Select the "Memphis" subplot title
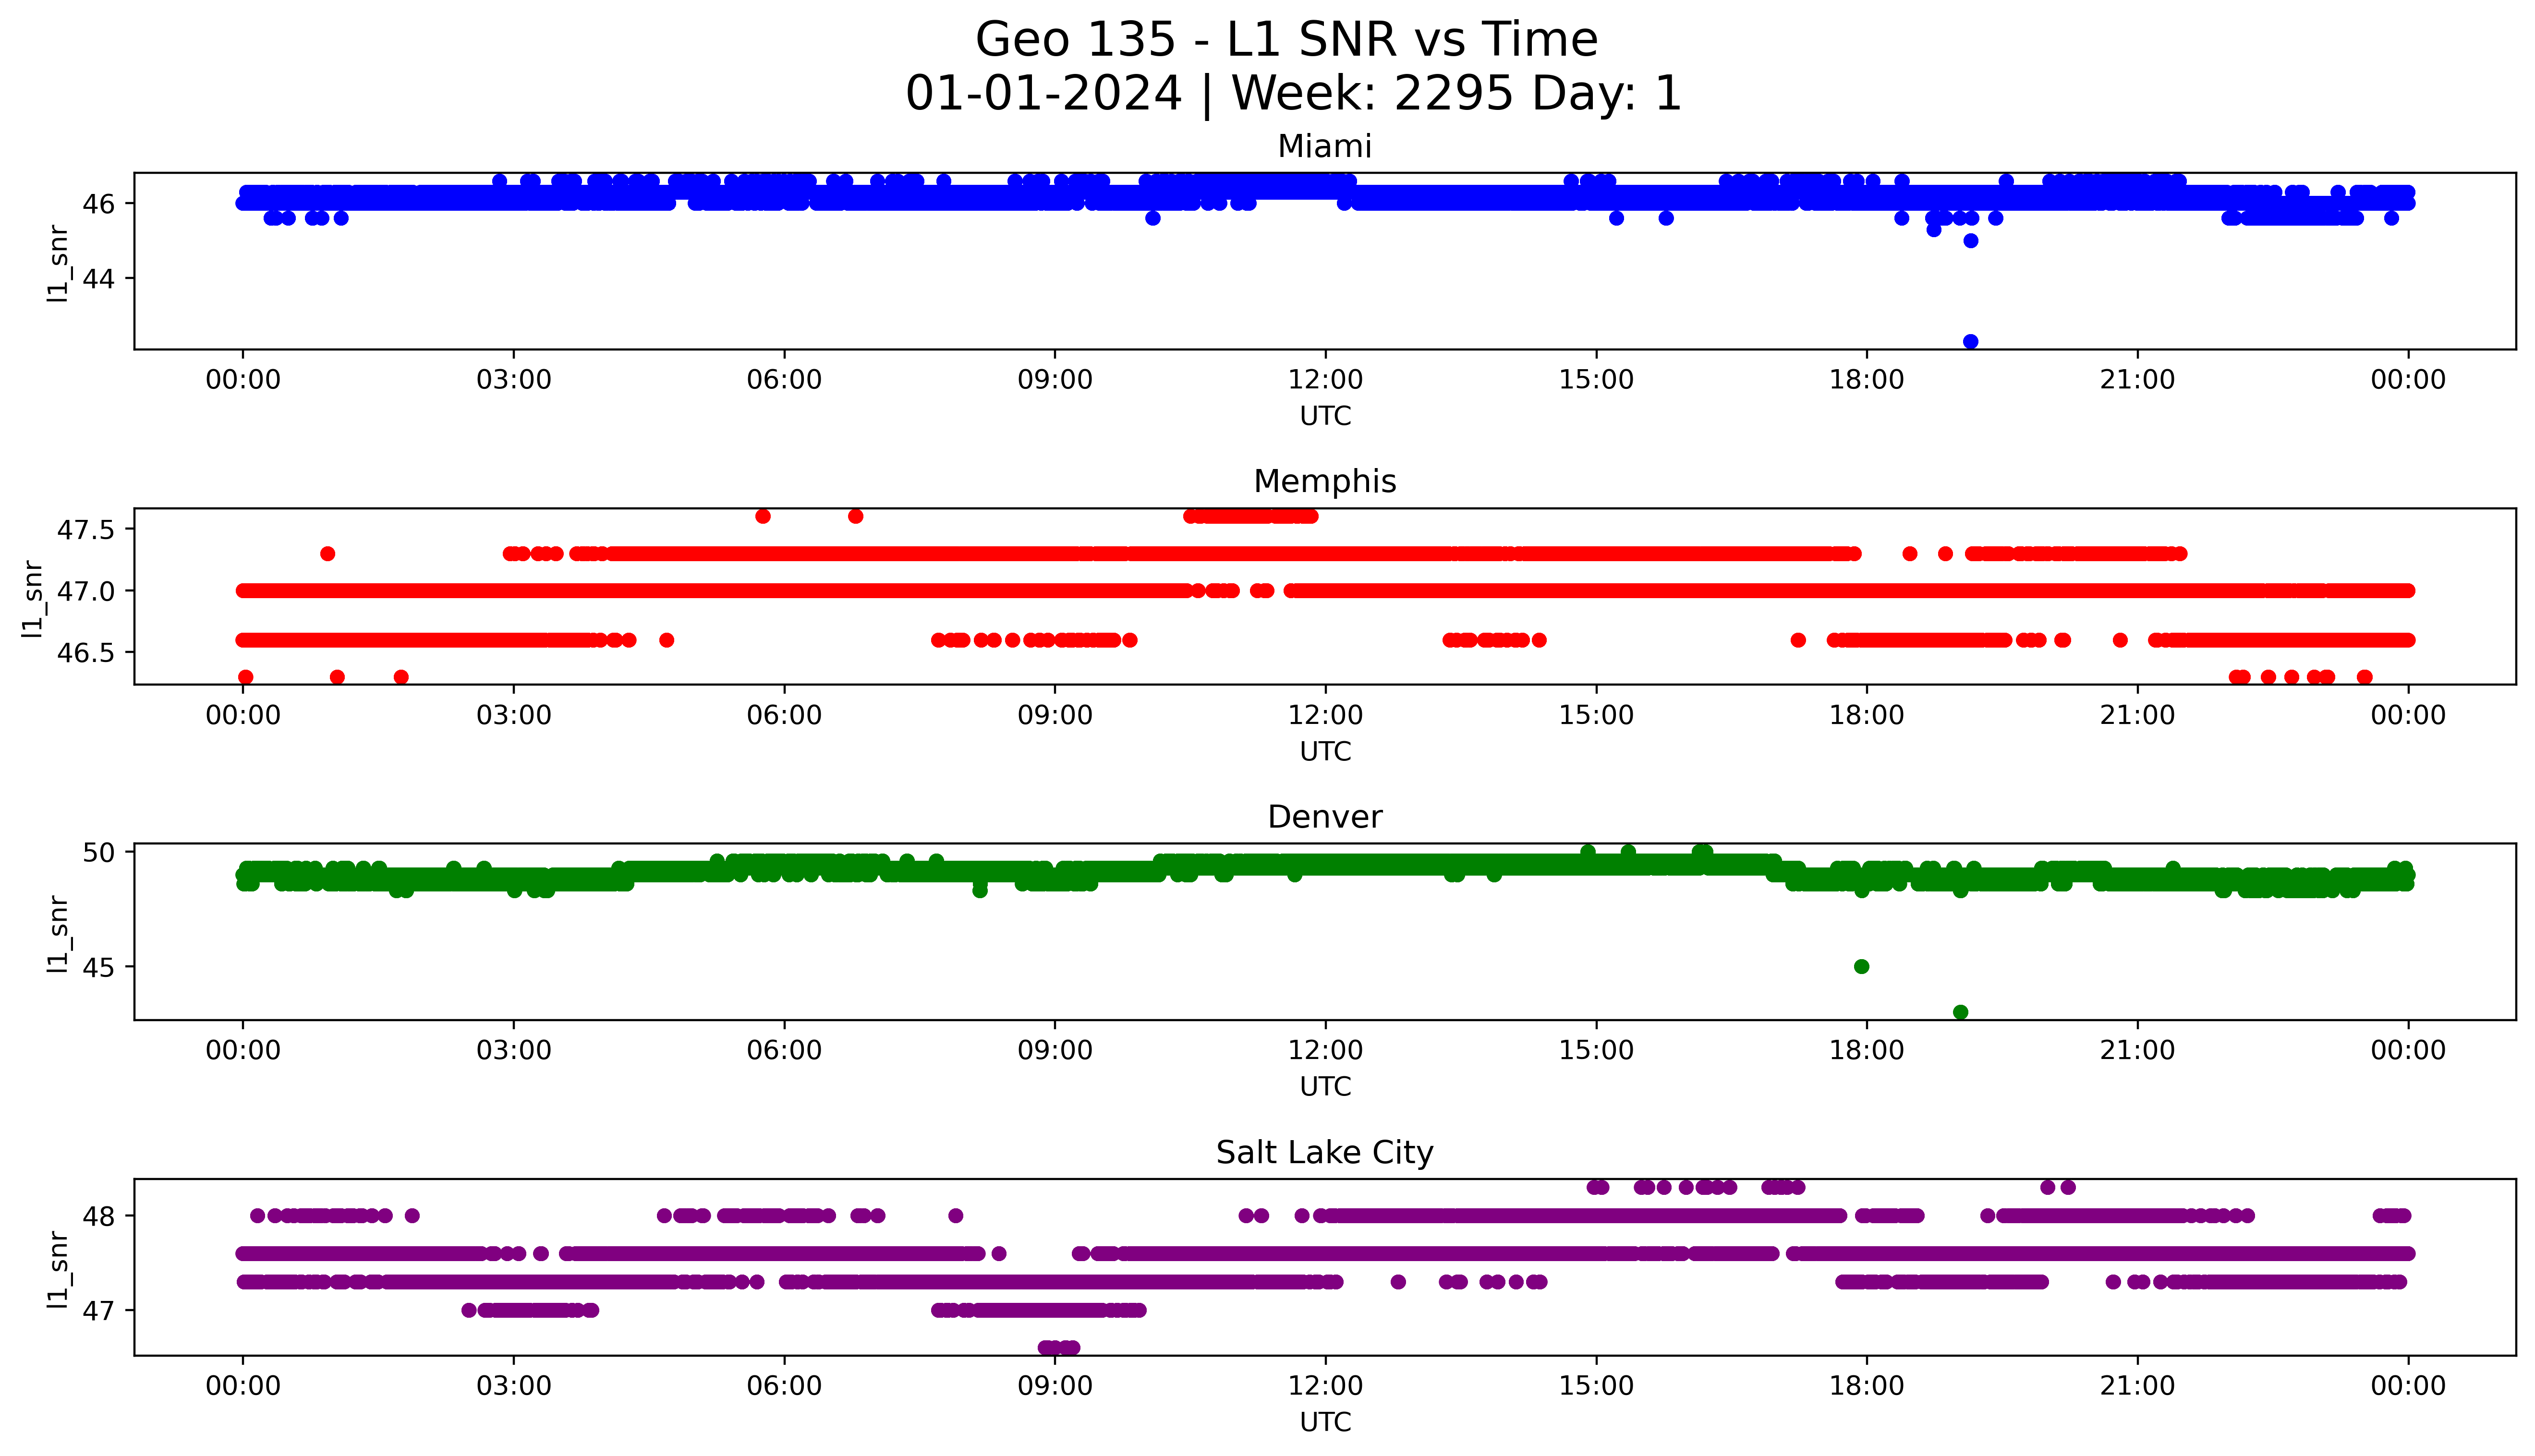This screenshot has width=2535, height=1456. click(x=1324, y=481)
